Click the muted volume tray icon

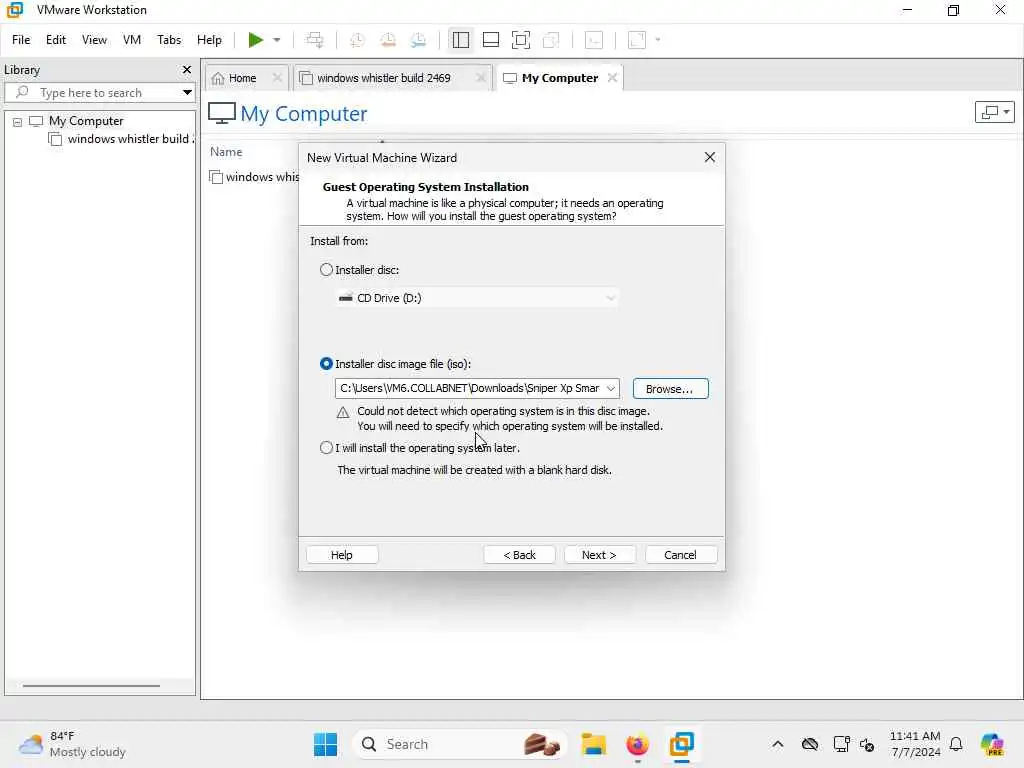[867, 744]
